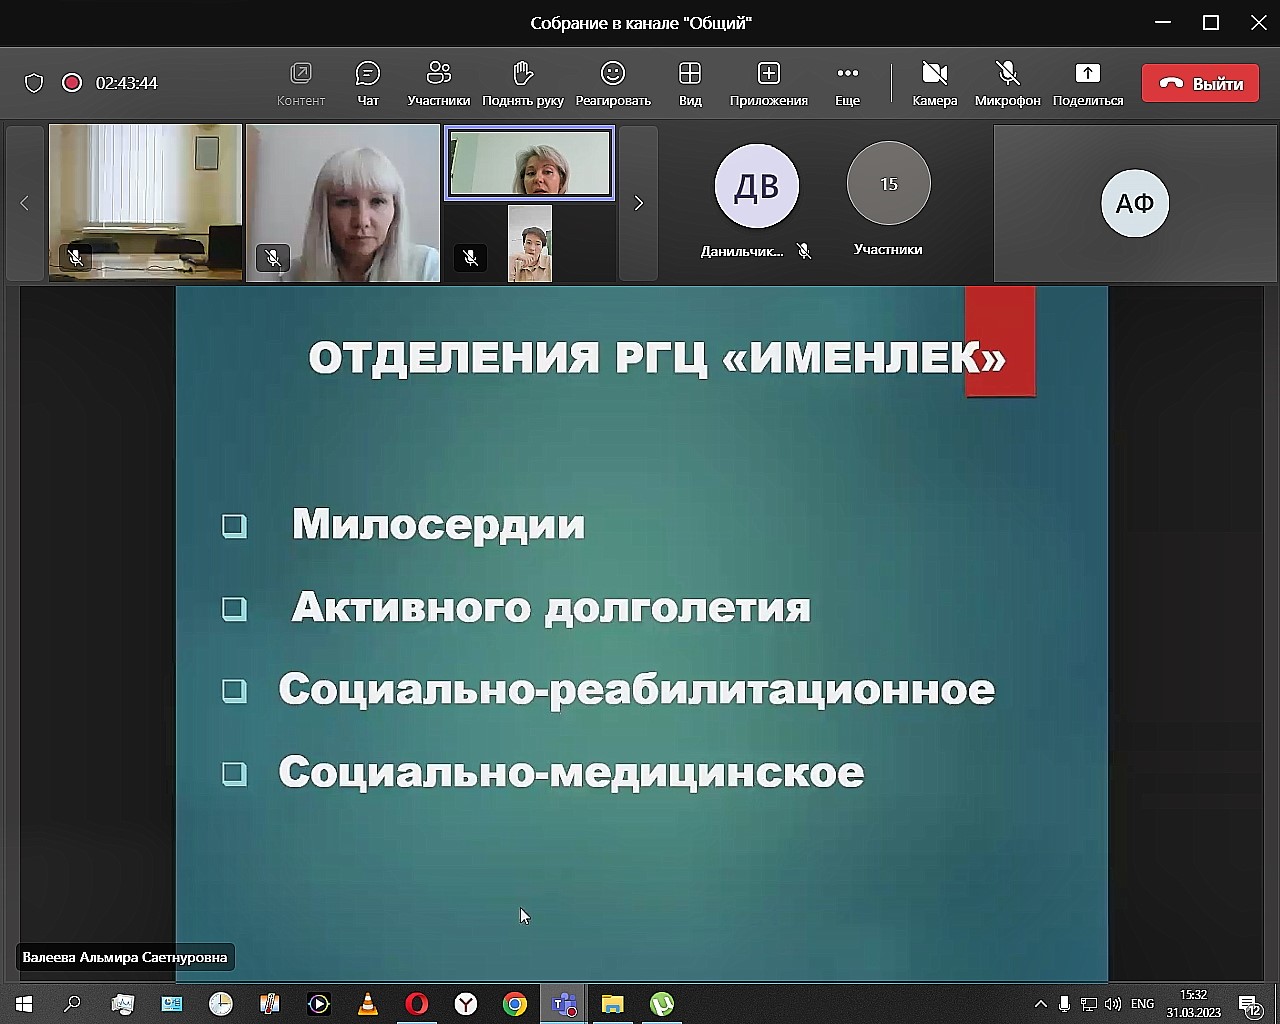Select blonde woman's video thumbnail
Image resolution: width=1280 pixels, height=1024 pixels.
pos(343,203)
